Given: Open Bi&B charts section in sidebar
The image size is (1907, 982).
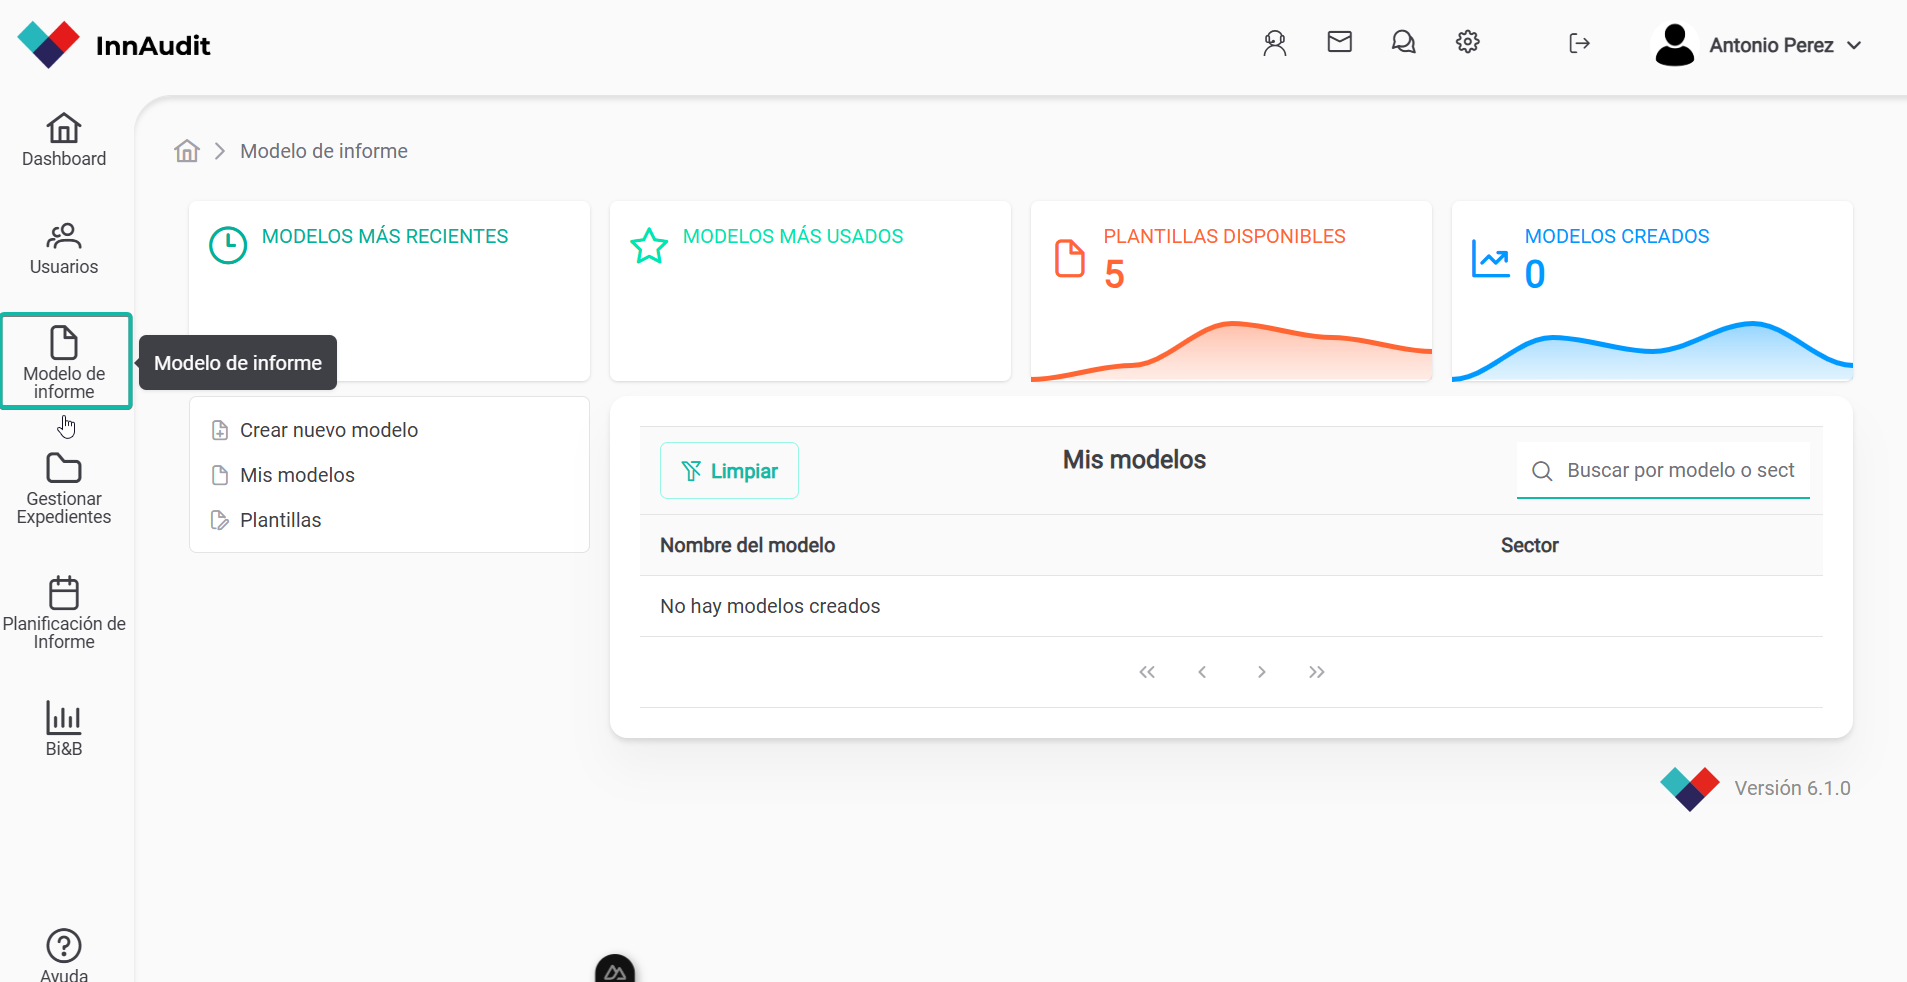Looking at the screenshot, I should point(64,729).
